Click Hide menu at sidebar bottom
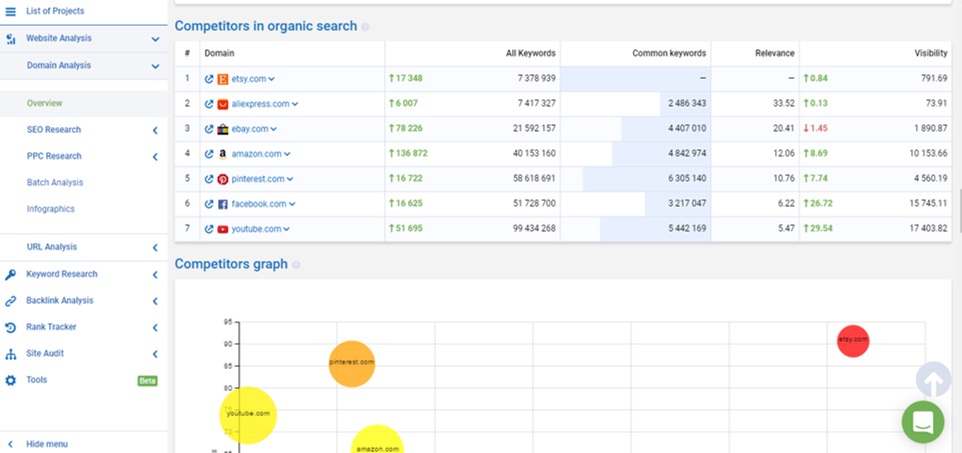The height and width of the screenshot is (453, 962). click(x=47, y=444)
